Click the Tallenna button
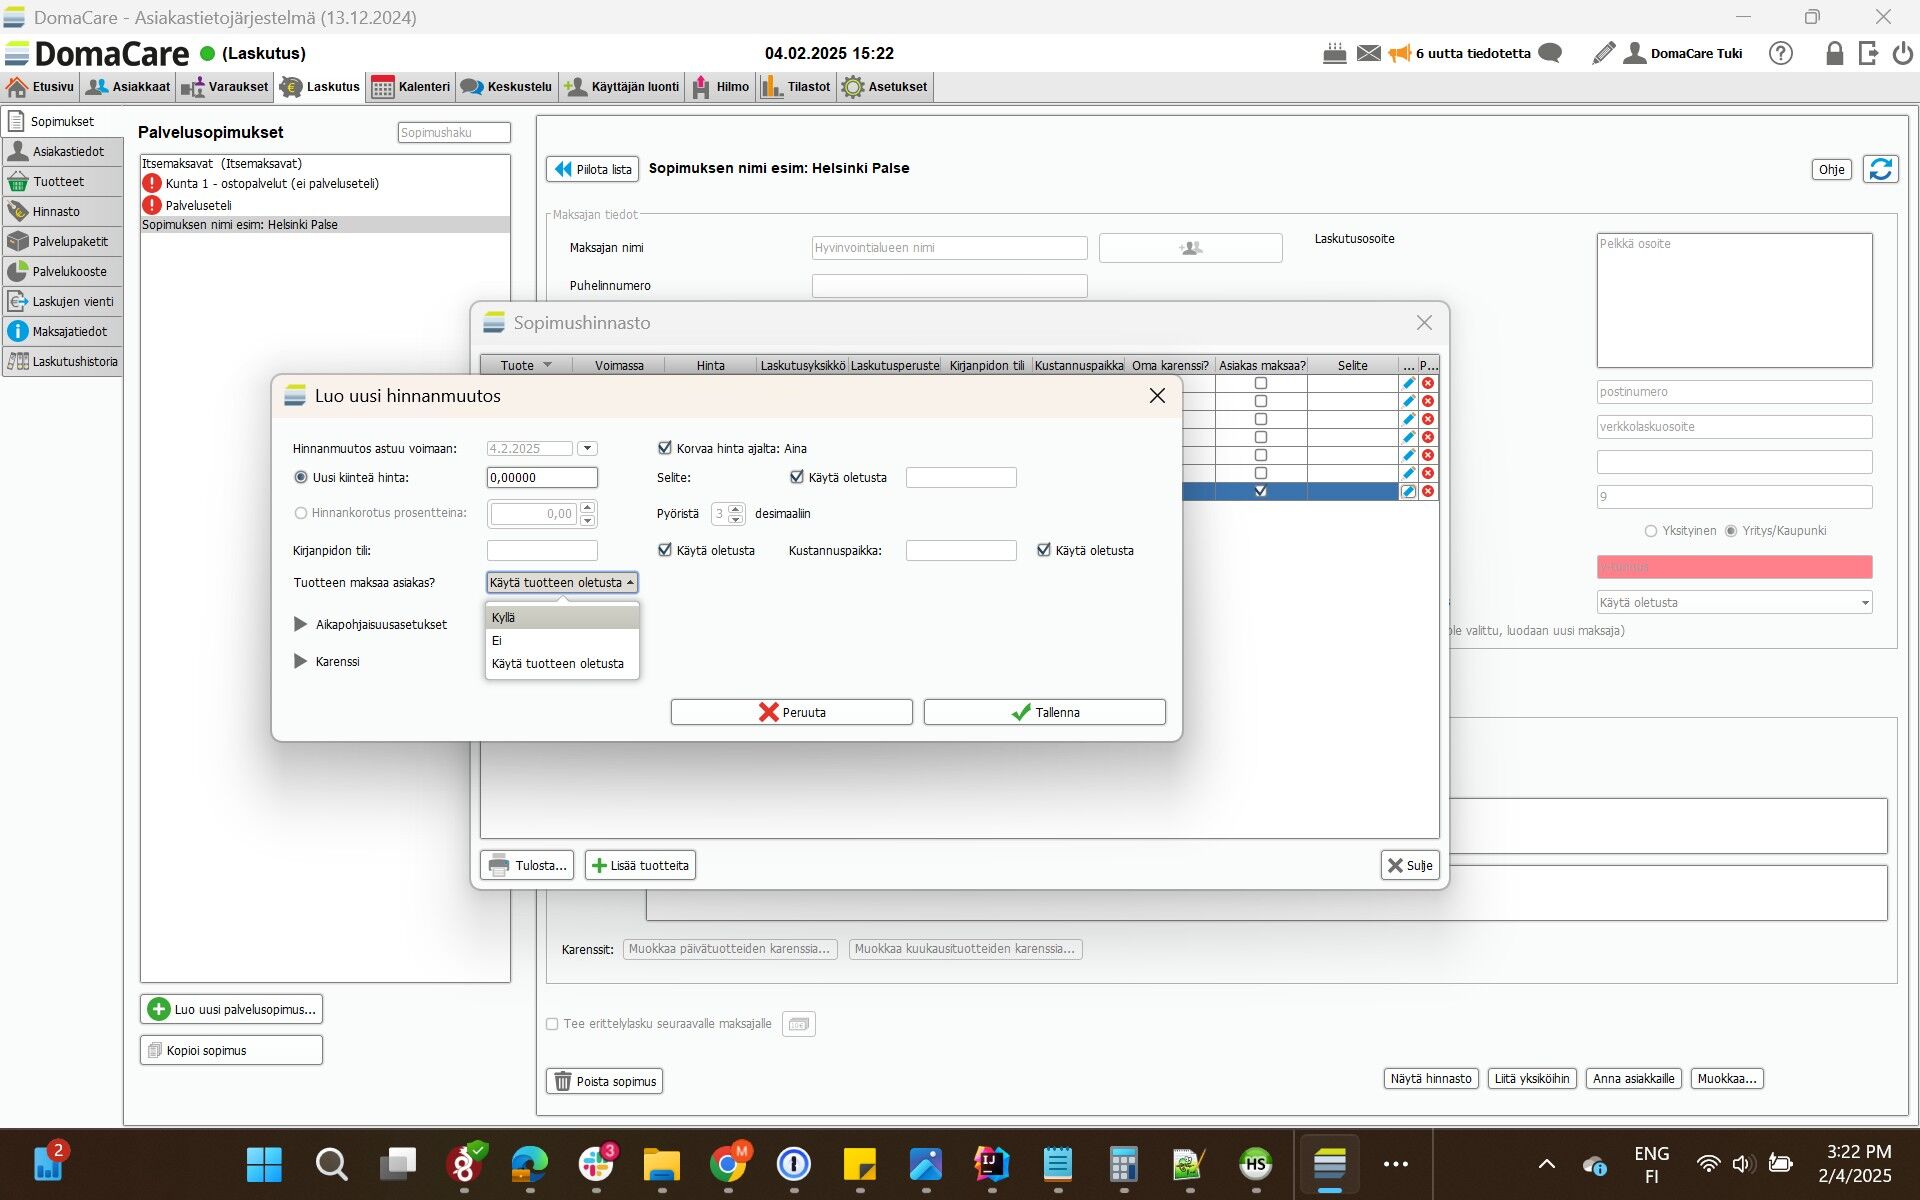Screen dimensions: 1920x1200 1044,712
